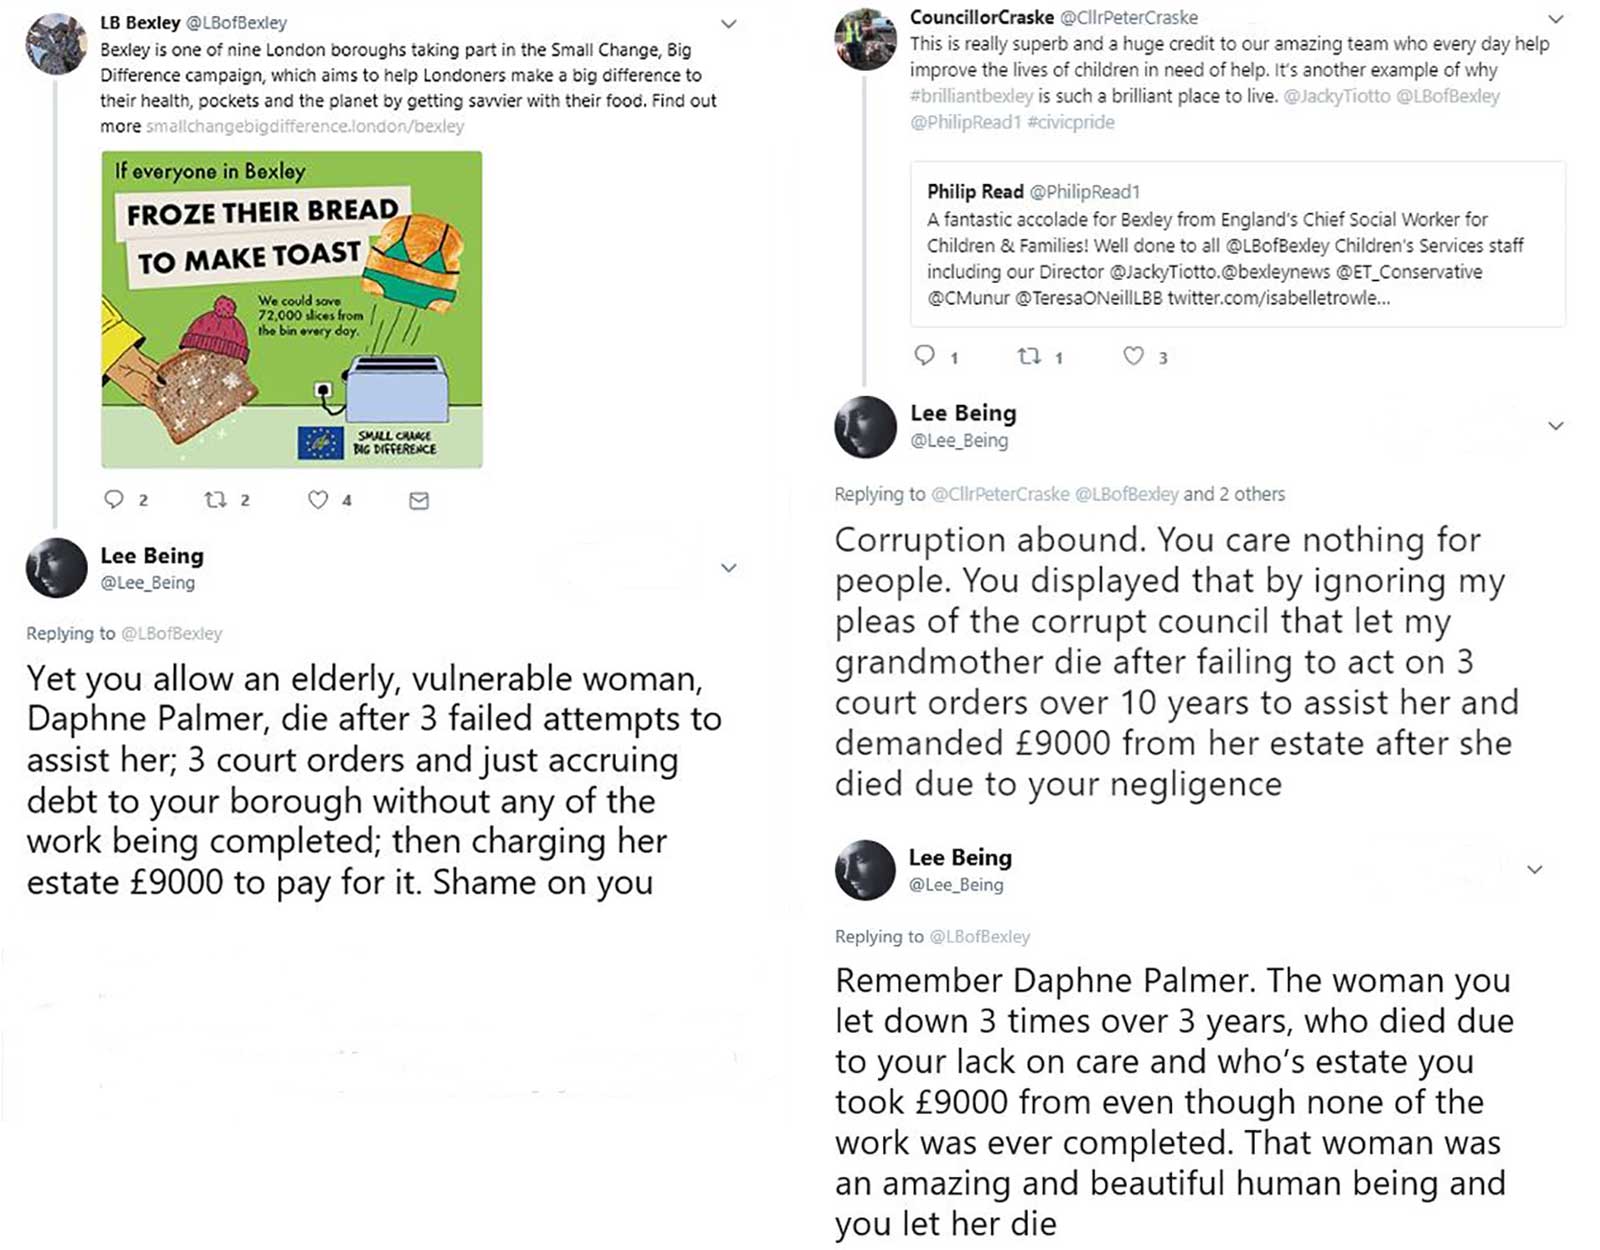Like the LB Bexley toast tweet
This screenshot has height=1250, width=1600.
(x=318, y=500)
